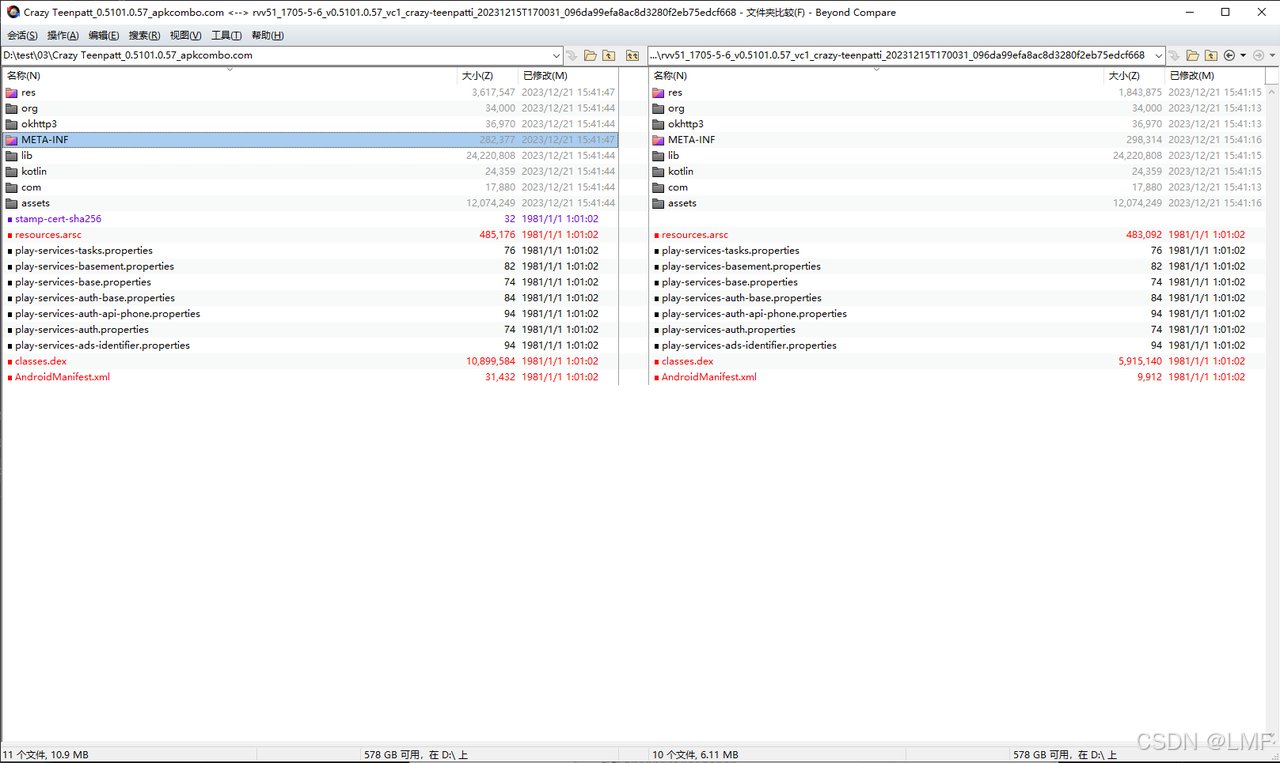1280x763 pixels.
Task: Open the 操作(A) menu
Action: [x=63, y=35]
